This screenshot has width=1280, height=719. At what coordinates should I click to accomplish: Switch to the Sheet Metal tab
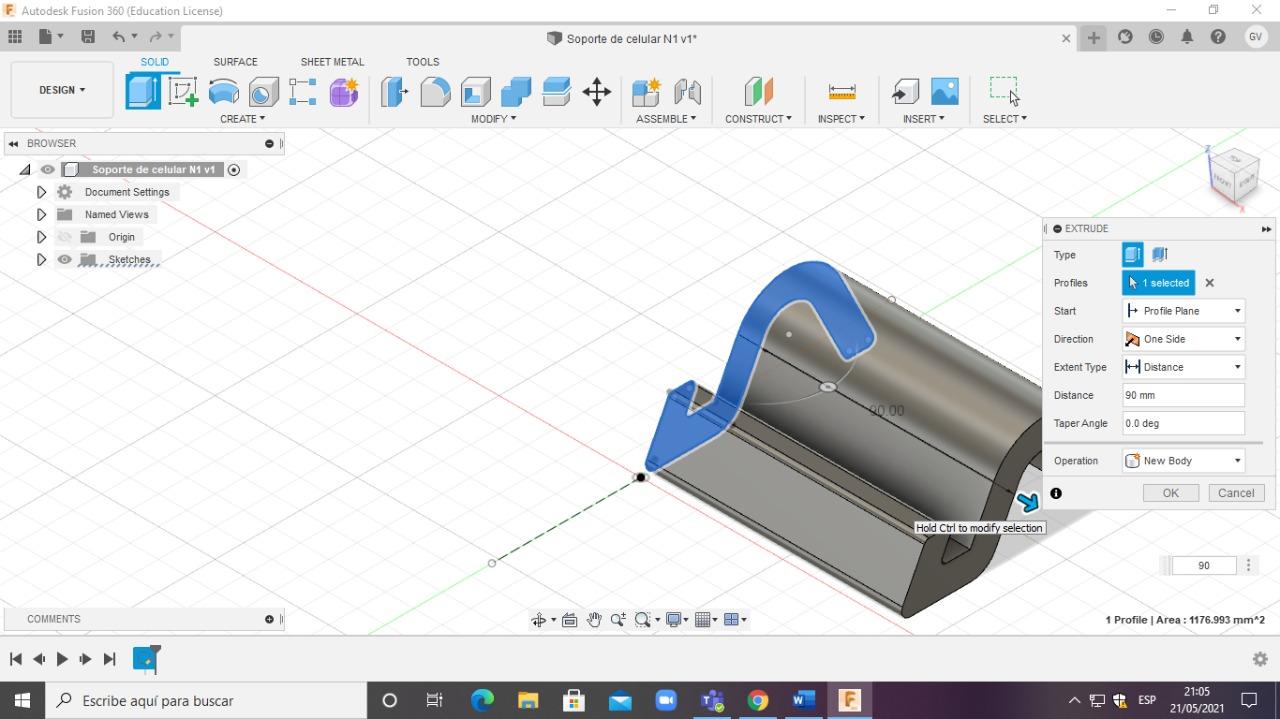[x=332, y=62]
